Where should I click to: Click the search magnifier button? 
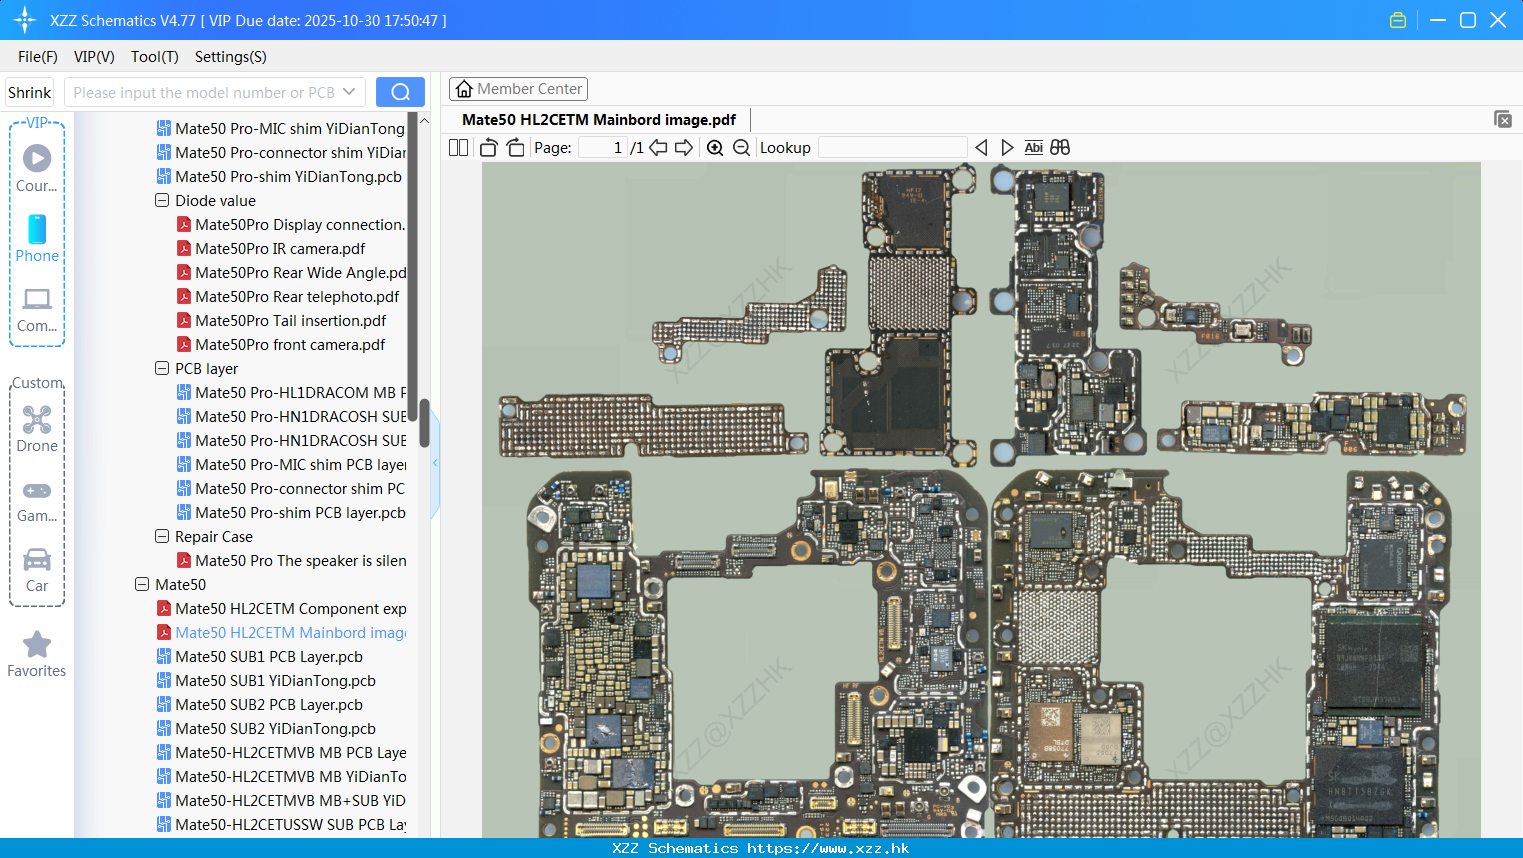(x=400, y=92)
